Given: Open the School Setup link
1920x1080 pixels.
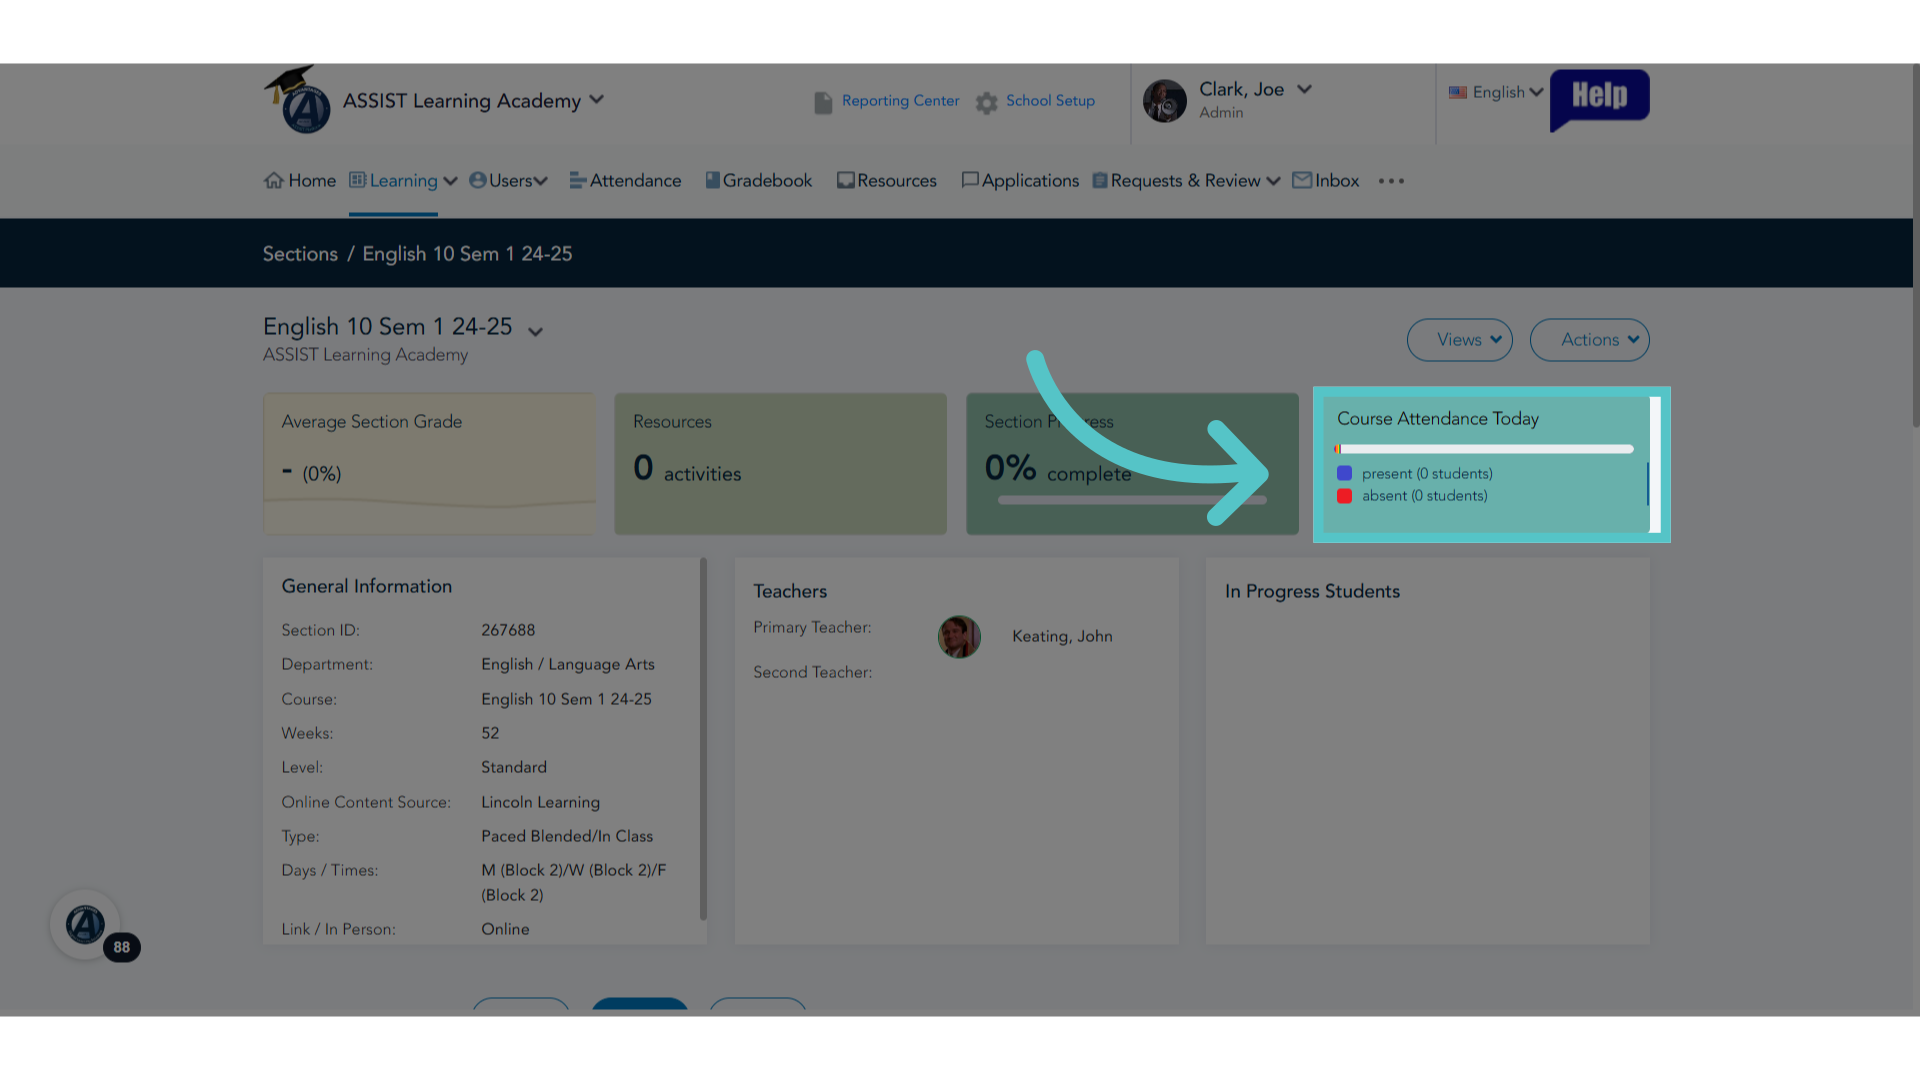Looking at the screenshot, I should pyautogui.click(x=1050, y=101).
